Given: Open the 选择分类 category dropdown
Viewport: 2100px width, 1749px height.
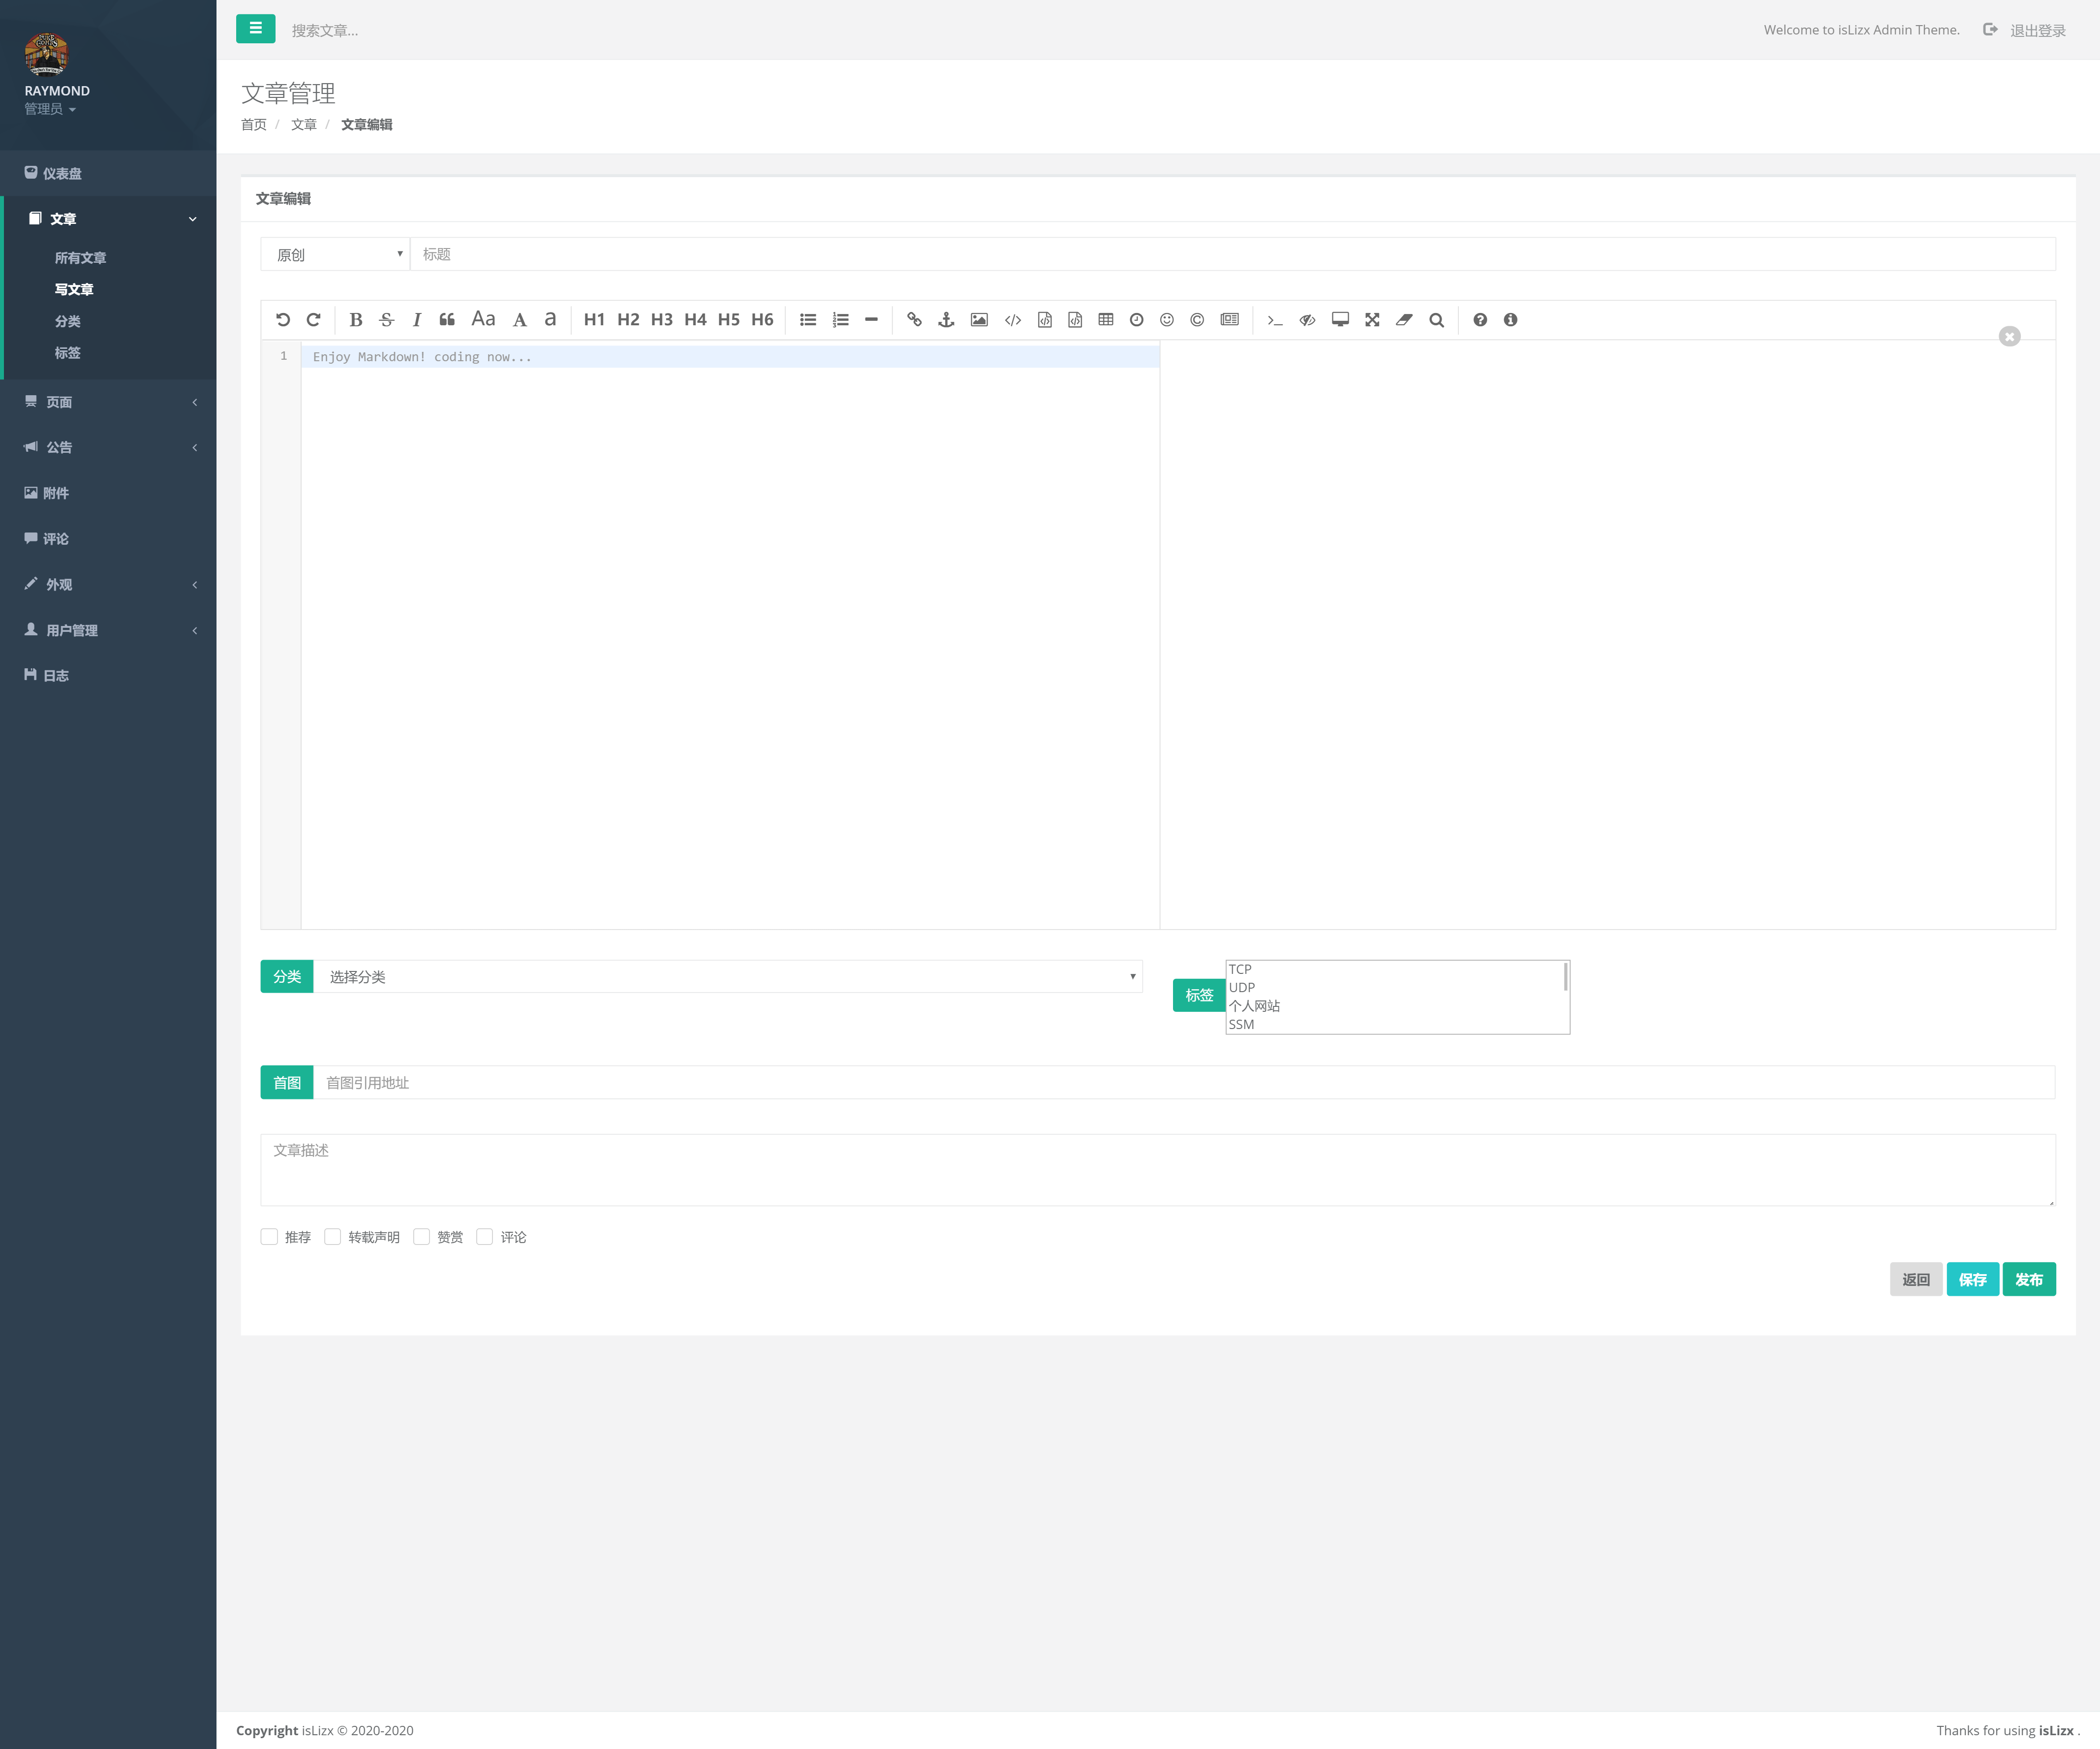Looking at the screenshot, I should click(728, 977).
